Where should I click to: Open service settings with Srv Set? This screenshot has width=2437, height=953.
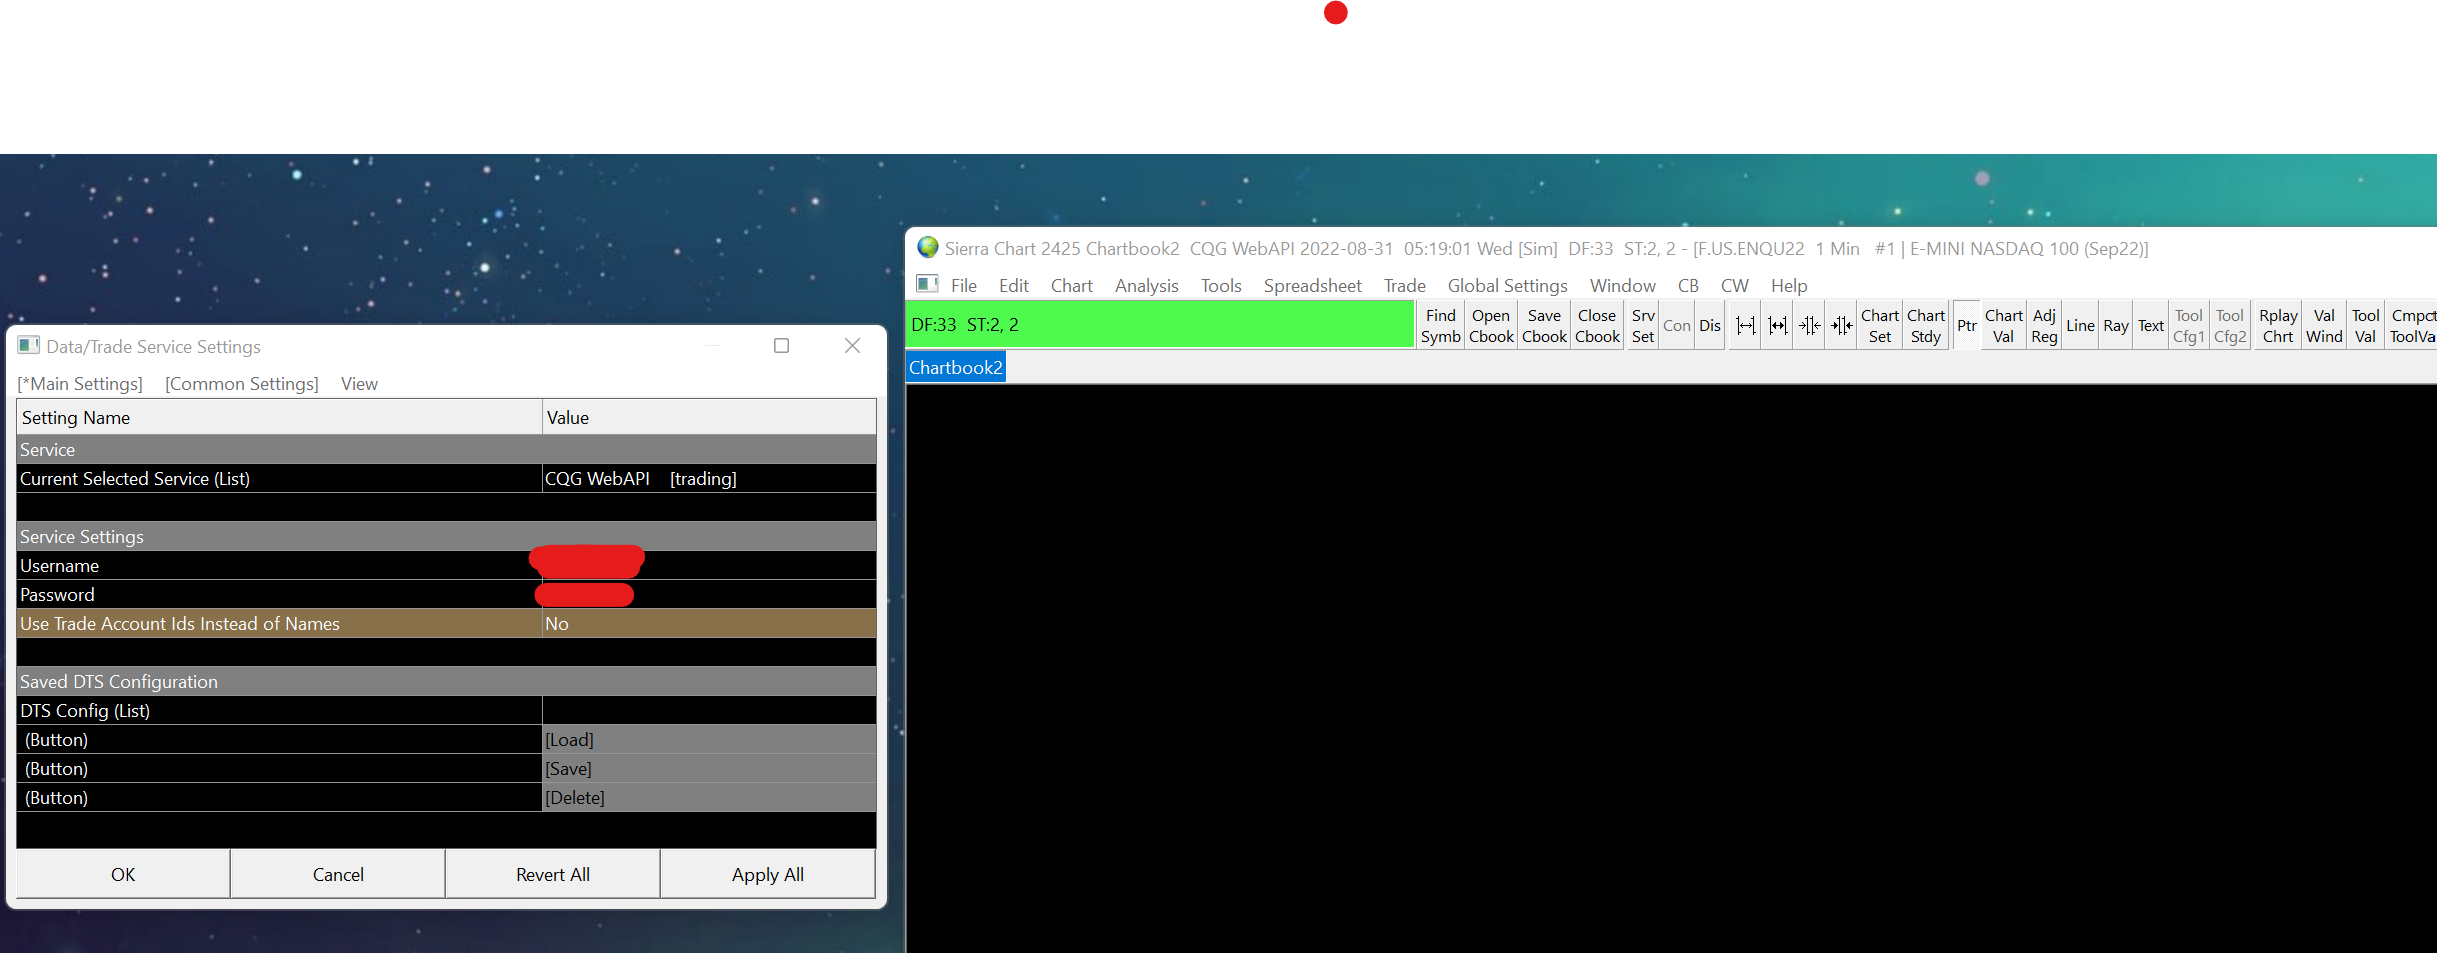point(1643,326)
